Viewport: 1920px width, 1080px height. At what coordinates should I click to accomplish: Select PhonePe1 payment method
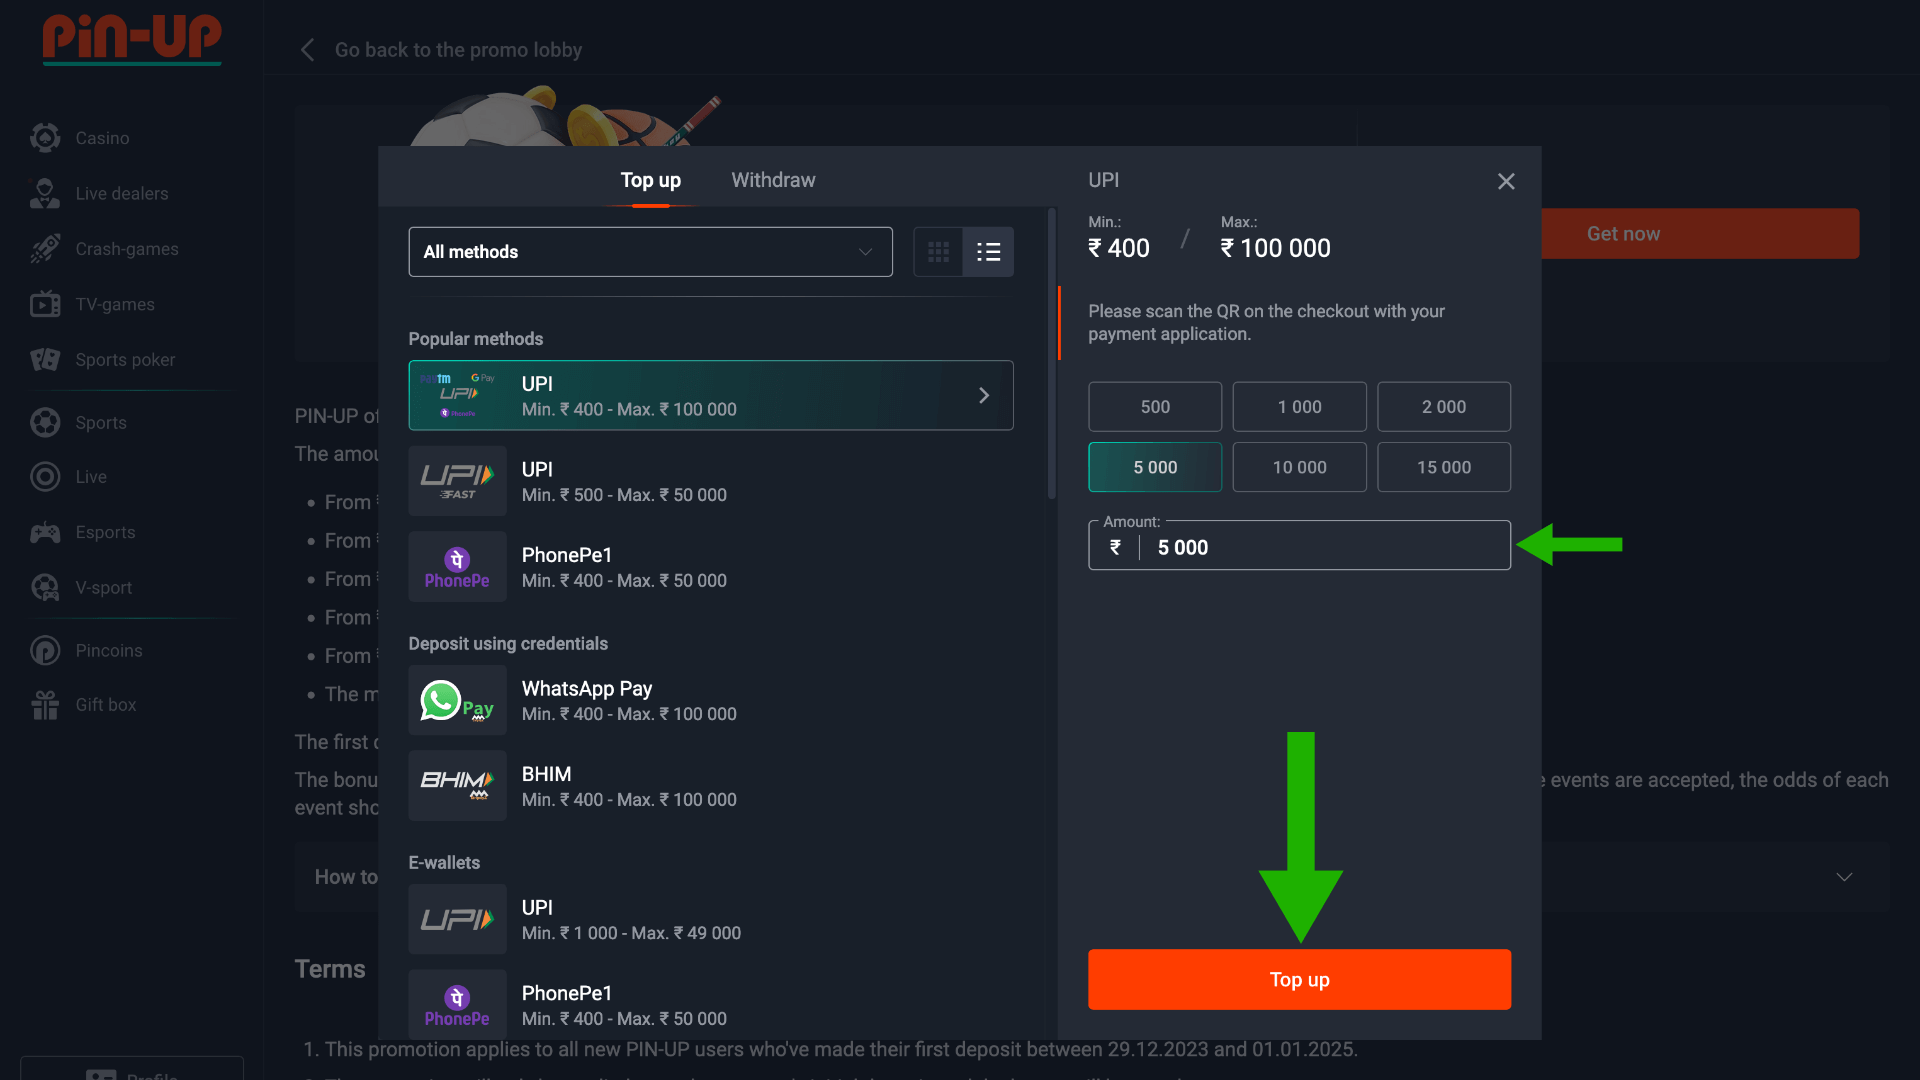click(x=711, y=567)
